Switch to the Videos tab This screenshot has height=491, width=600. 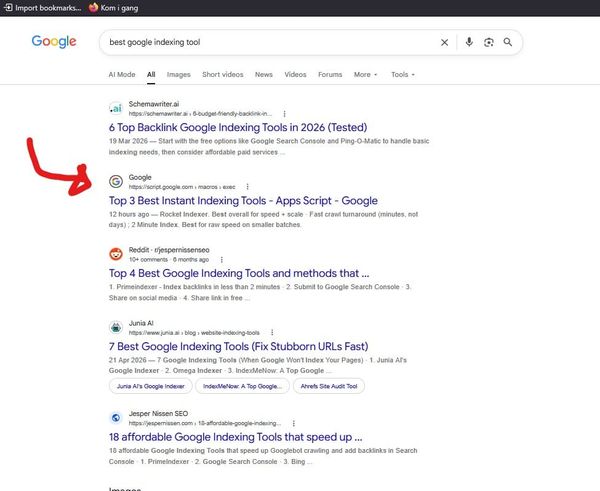point(295,75)
